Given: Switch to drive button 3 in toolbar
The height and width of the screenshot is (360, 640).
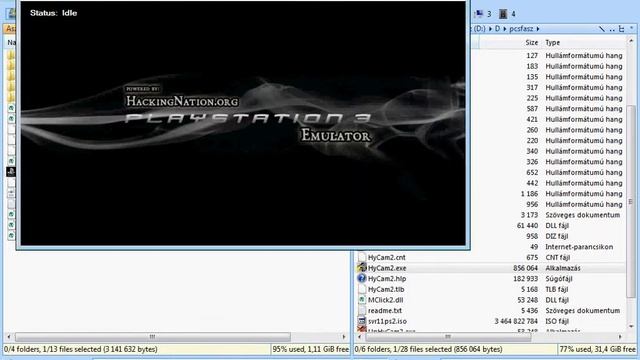Looking at the screenshot, I should click(x=483, y=14).
